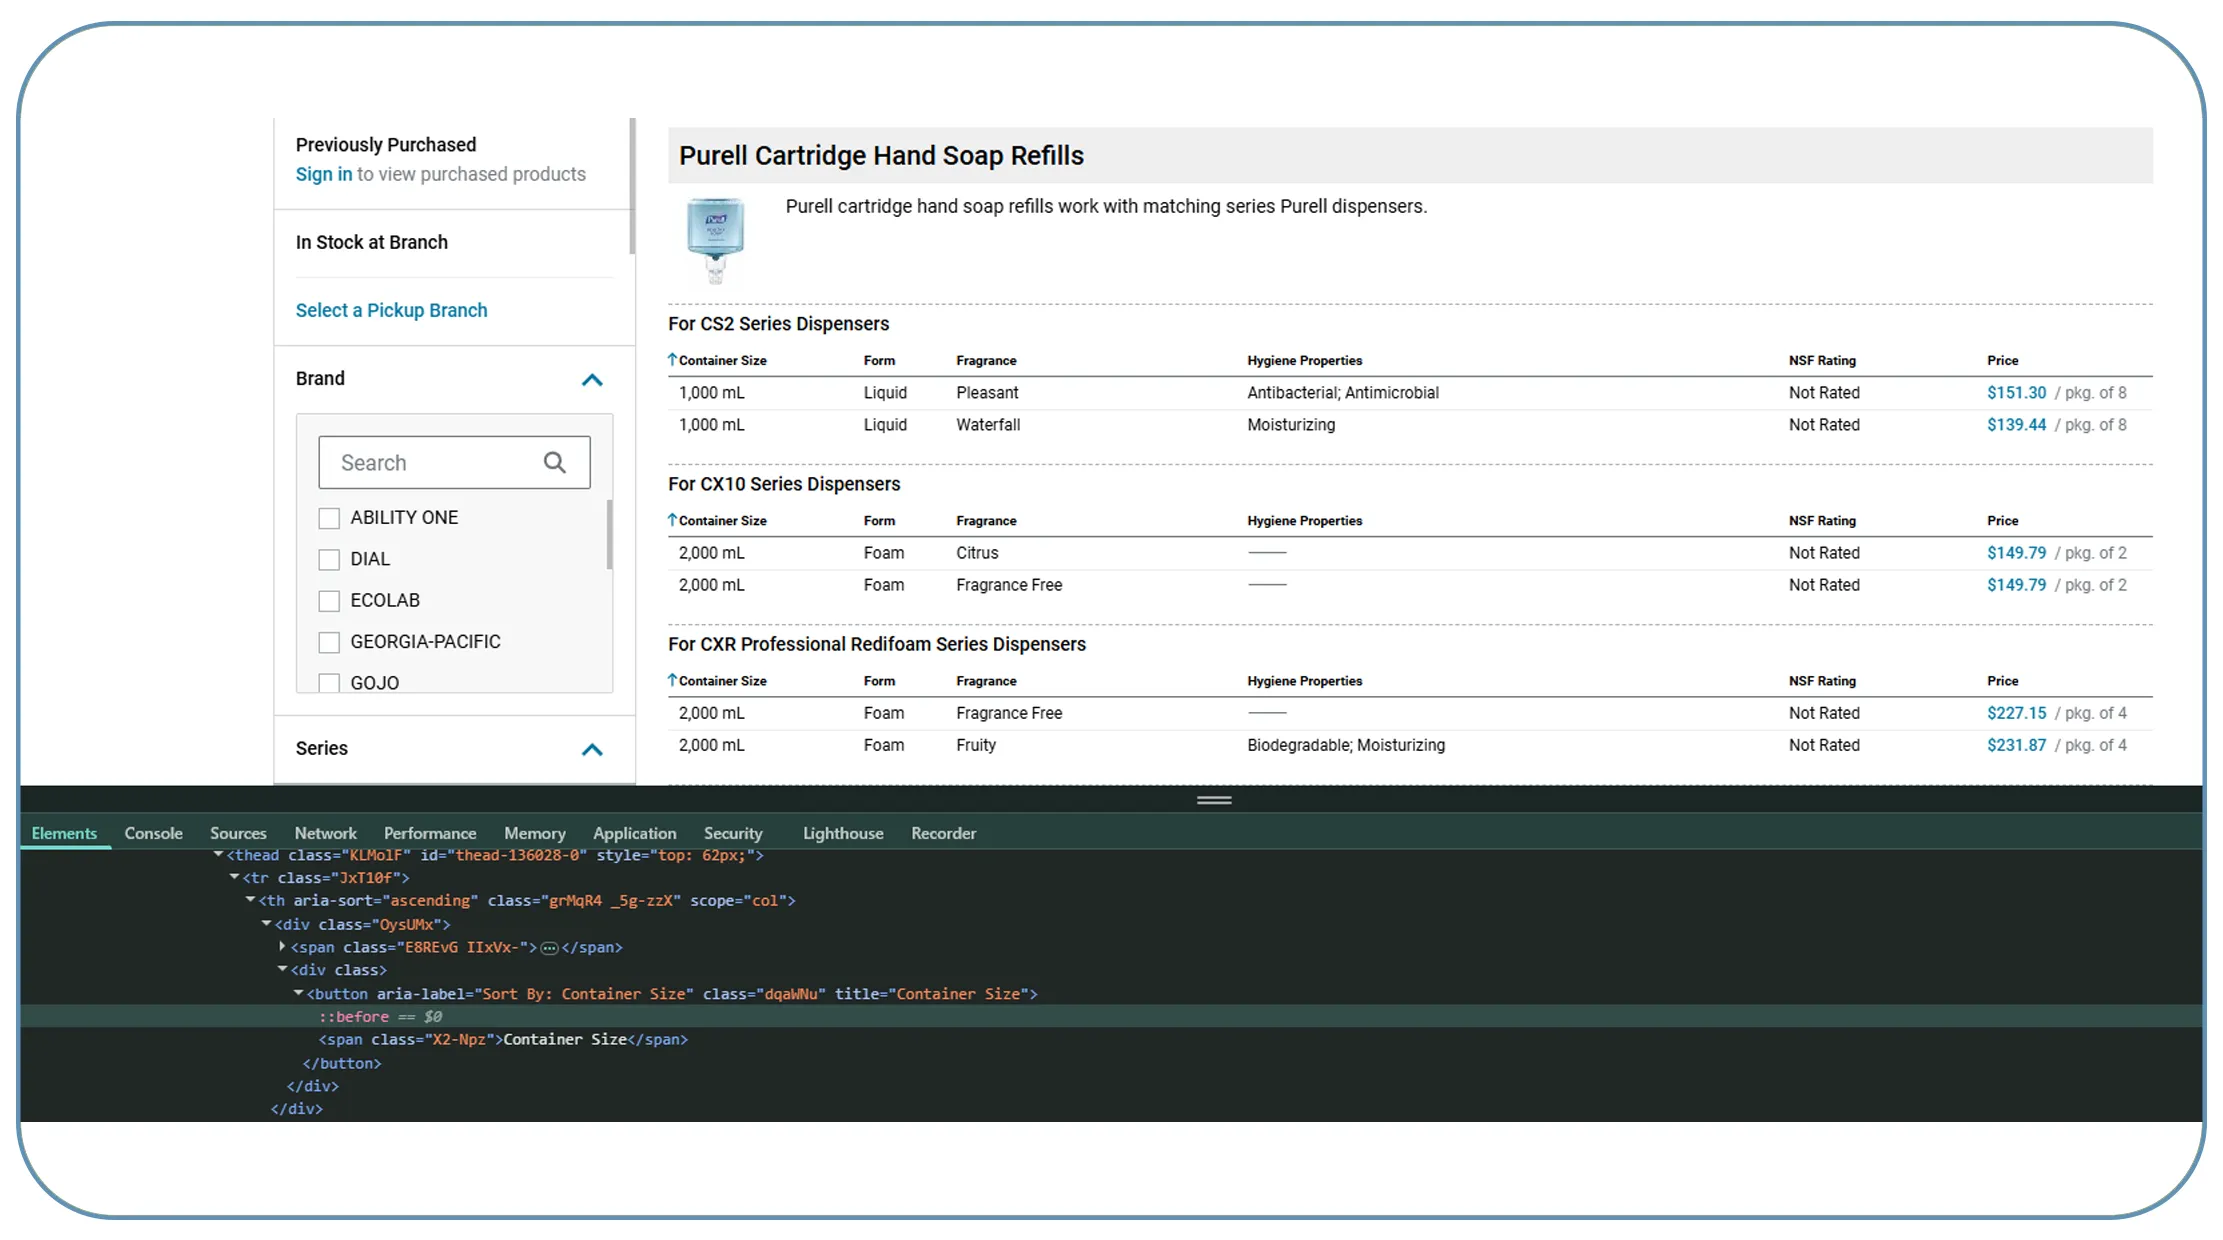Sort CXR table by NSF Rating
The height and width of the screenshot is (1240, 2223).
1822,680
